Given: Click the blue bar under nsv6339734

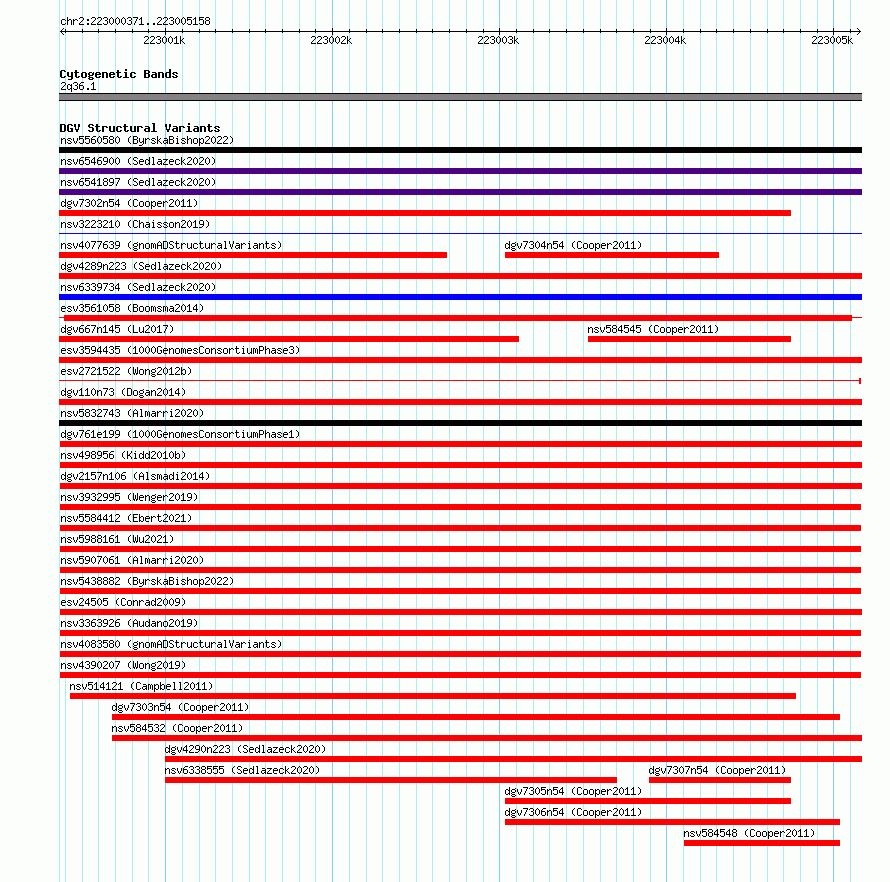Looking at the screenshot, I should (x=460, y=297).
